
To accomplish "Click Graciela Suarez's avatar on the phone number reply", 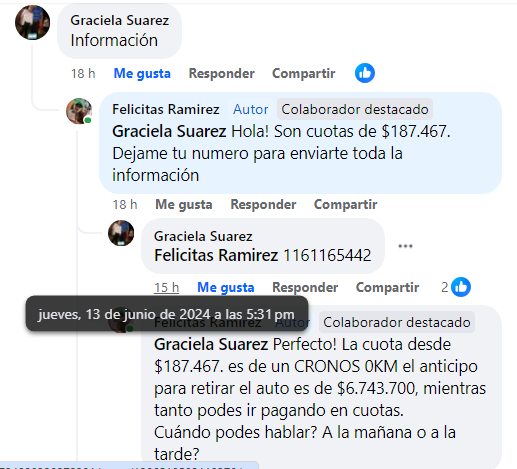I will coord(121,233).
